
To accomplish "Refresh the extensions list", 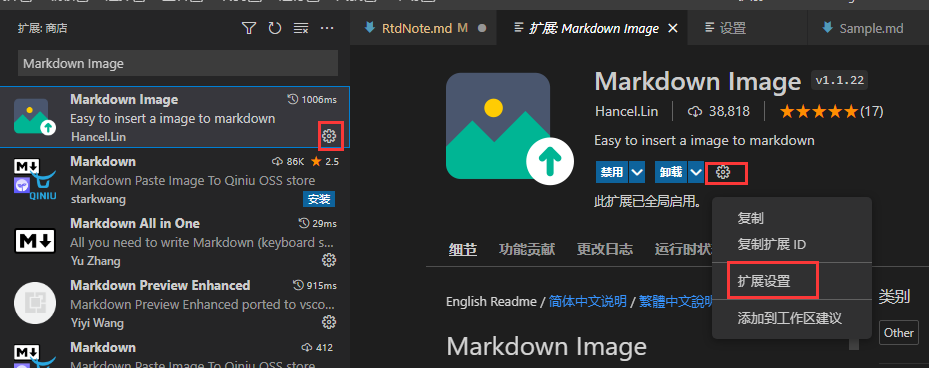I will coord(274,28).
